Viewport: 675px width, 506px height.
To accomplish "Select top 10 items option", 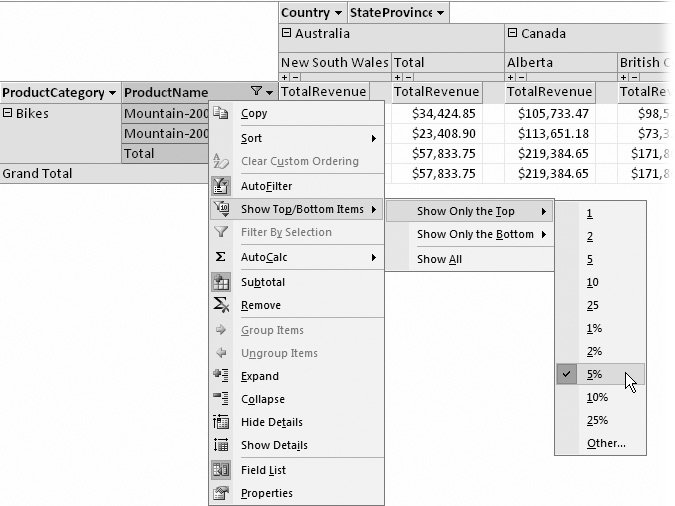I will [x=601, y=282].
